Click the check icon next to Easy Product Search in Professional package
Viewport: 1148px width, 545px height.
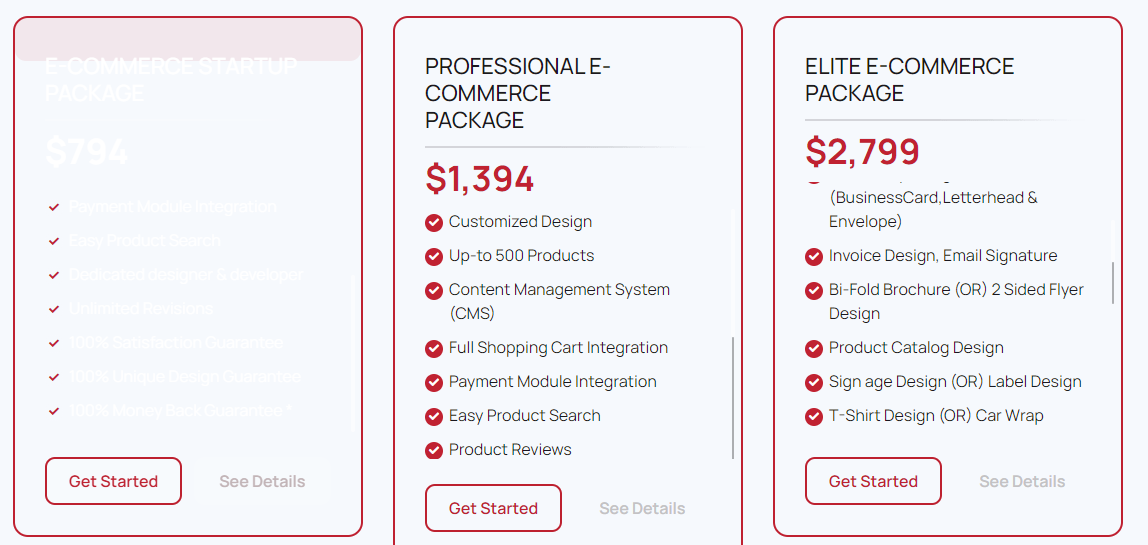click(433, 417)
